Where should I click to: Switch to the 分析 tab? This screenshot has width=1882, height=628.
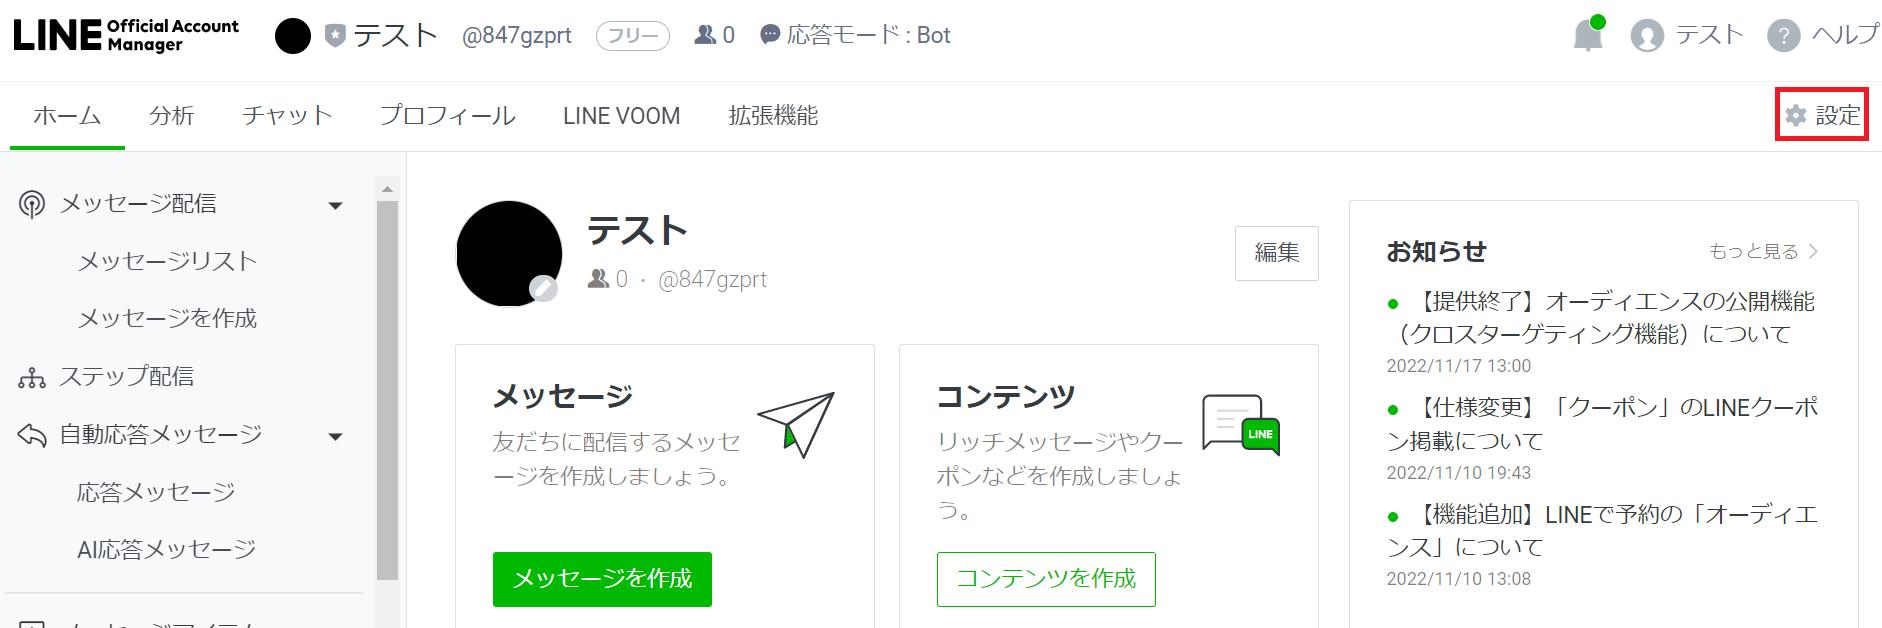coord(172,116)
